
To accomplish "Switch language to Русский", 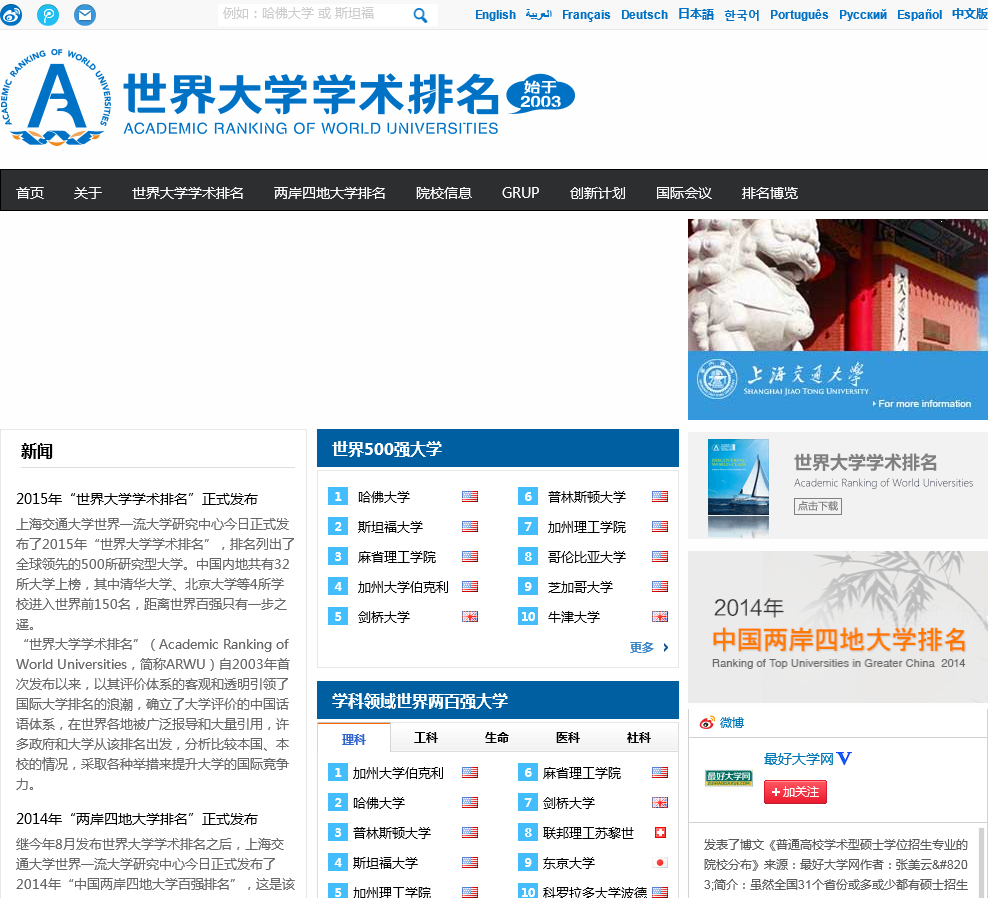I will (863, 14).
